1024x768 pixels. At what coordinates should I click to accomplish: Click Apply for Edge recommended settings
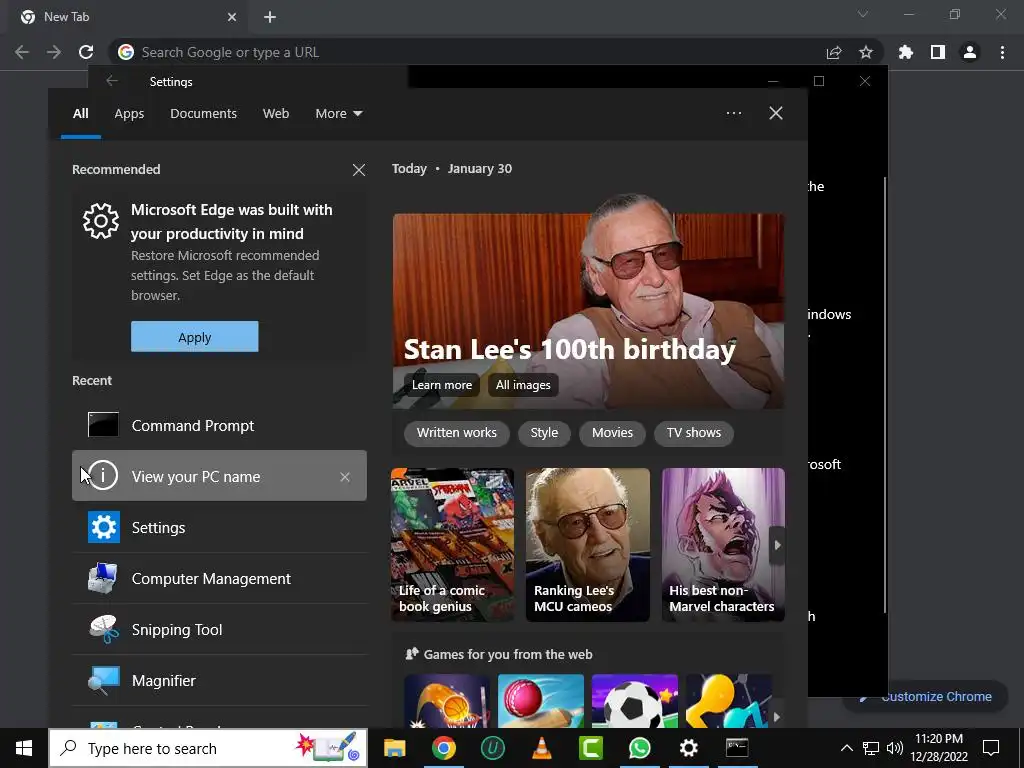pos(195,337)
